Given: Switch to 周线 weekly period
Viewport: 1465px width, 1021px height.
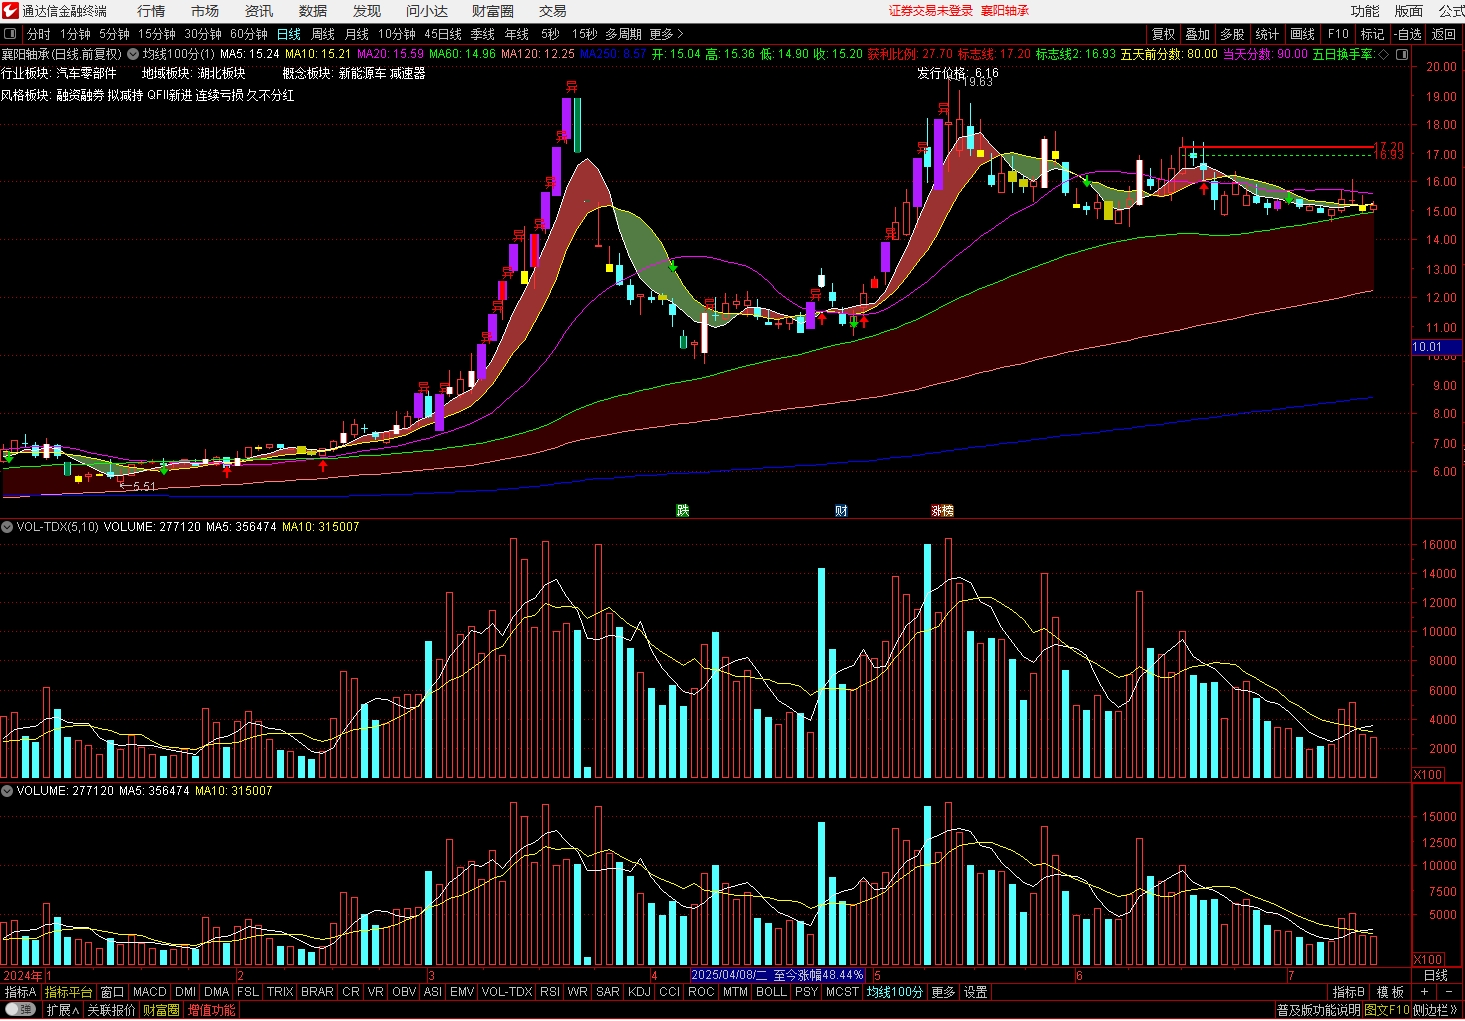Looking at the screenshot, I should (x=323, y=34).
